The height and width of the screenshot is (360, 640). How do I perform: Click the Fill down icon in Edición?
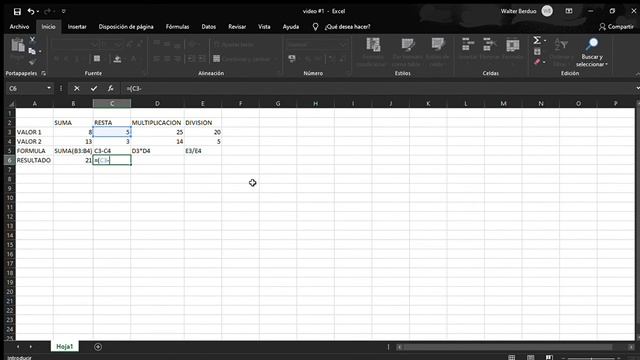537,51
